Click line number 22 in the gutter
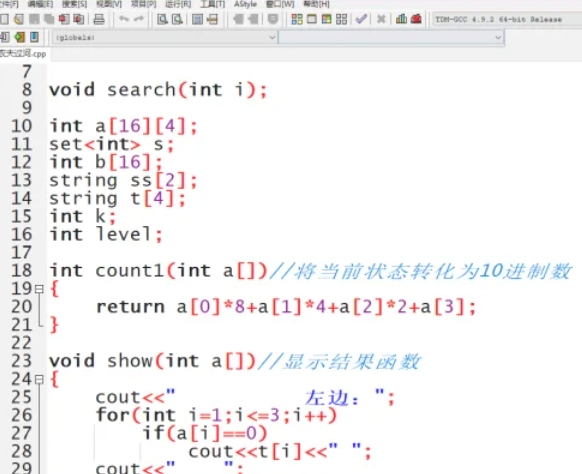Viewport: 582px width, 474px height. pyautogui.click(x=22, y=343)
